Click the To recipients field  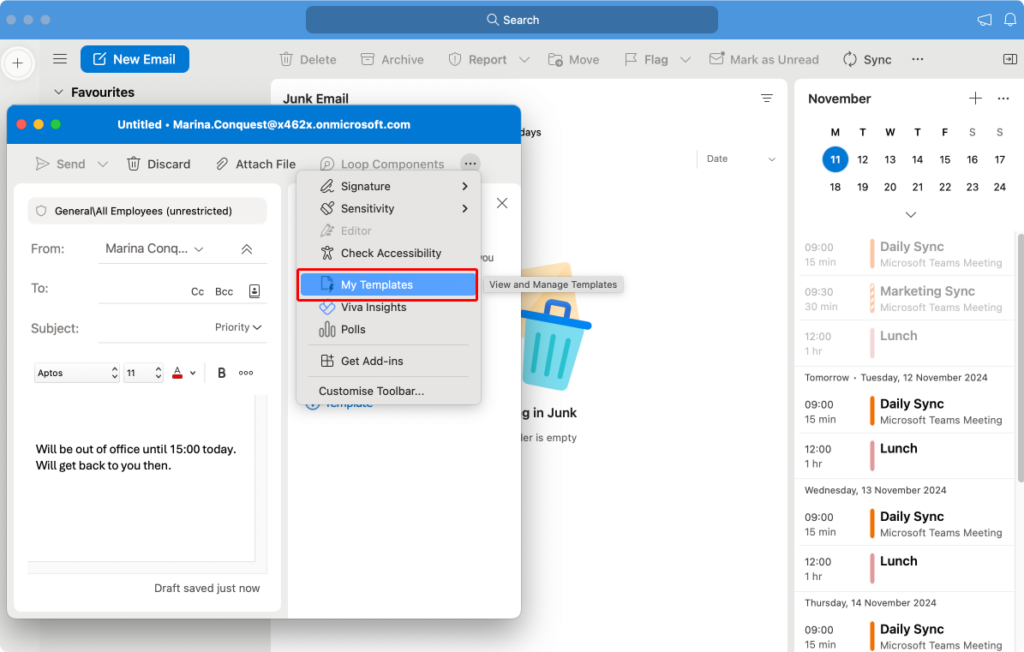(x=141, y=289)
